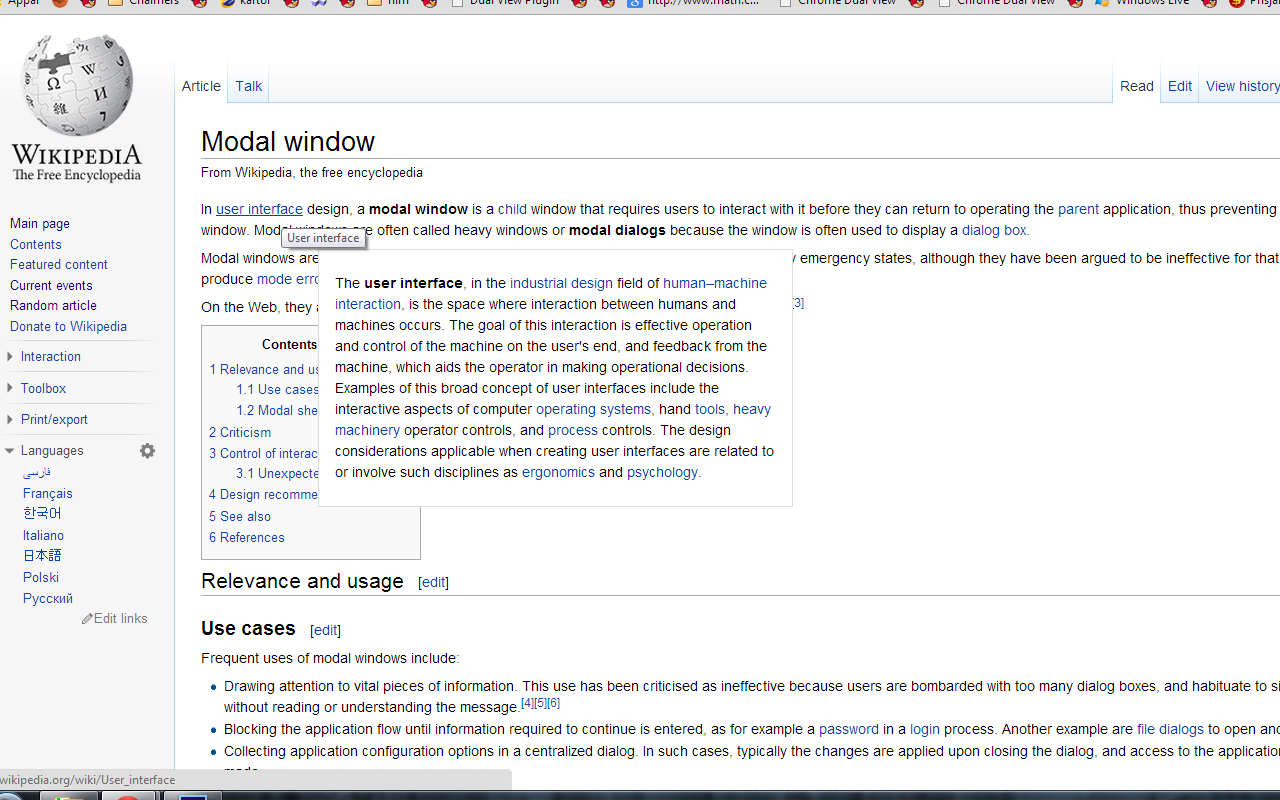The width and height of the screenshot is (1280, 800).
Task: Click the Contents box heading
Action: [289, 344]
